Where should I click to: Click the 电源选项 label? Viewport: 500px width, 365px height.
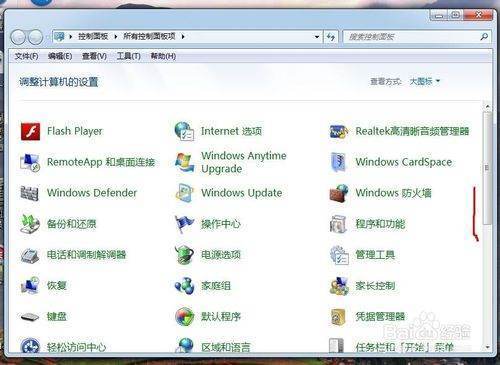221,255
